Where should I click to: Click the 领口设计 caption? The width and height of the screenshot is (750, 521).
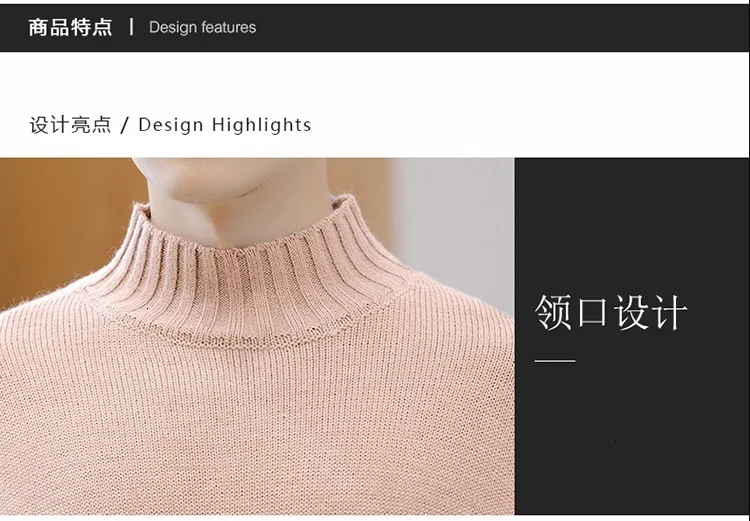611,312
